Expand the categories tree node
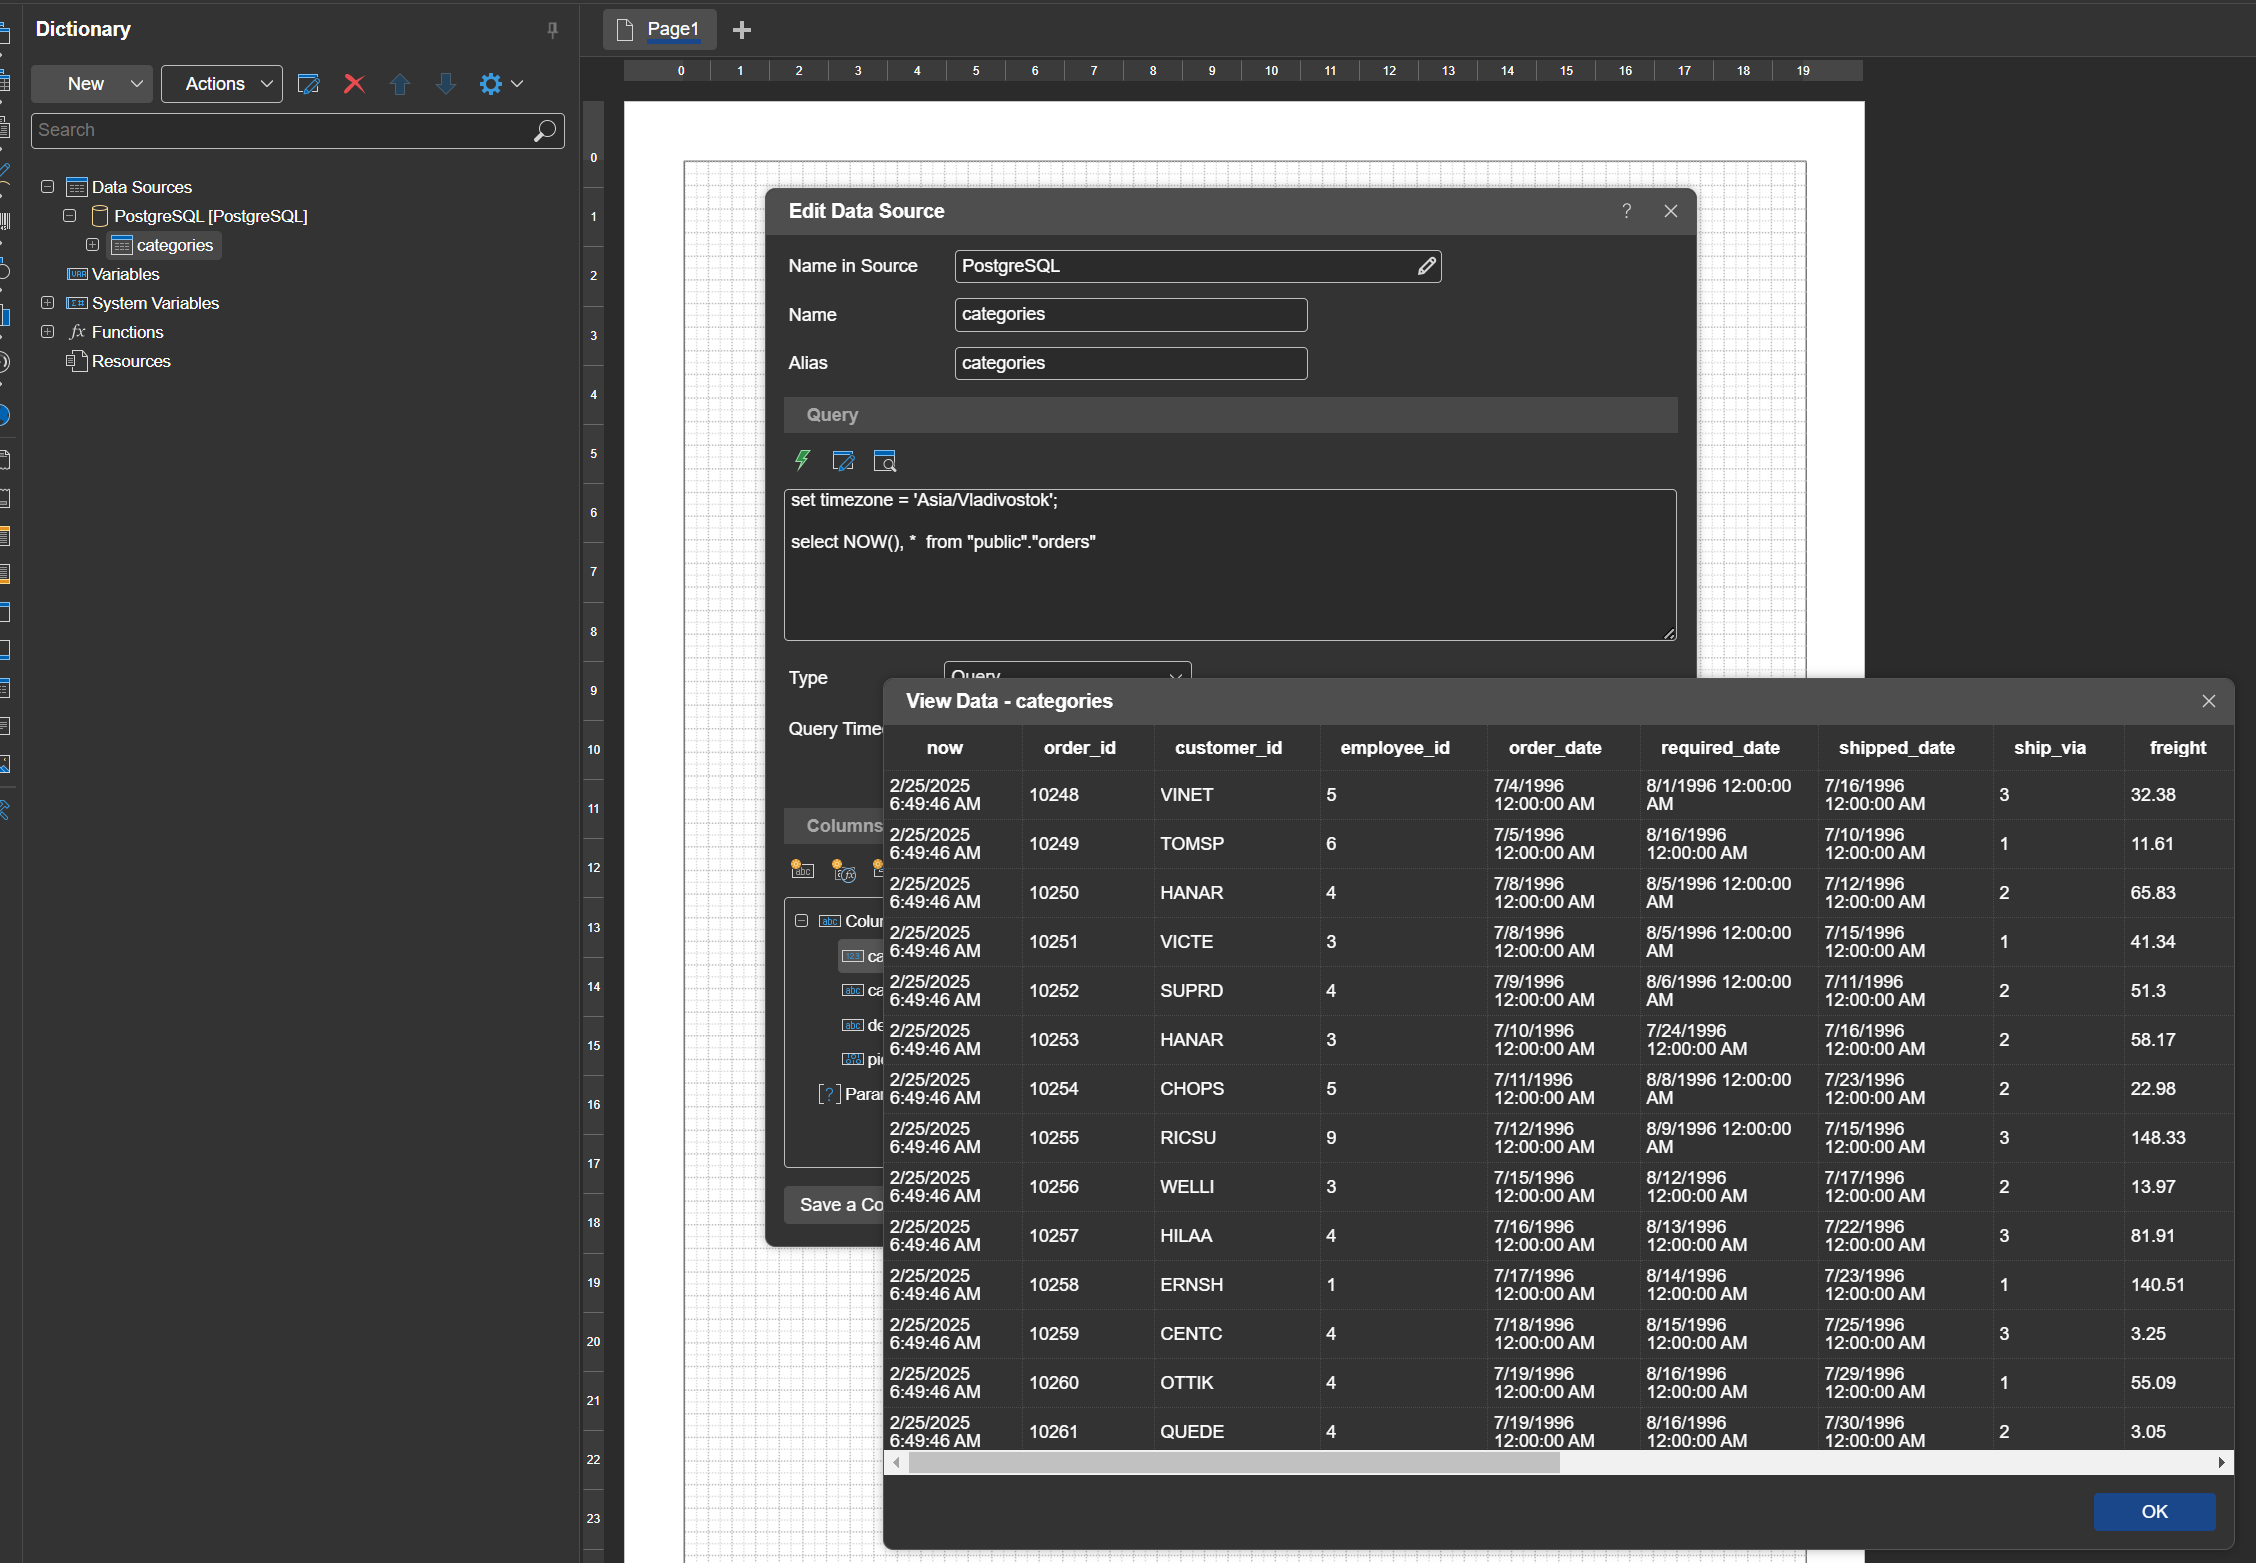The height and width of the screenshot is (1563, 2256). coord(93,245)
